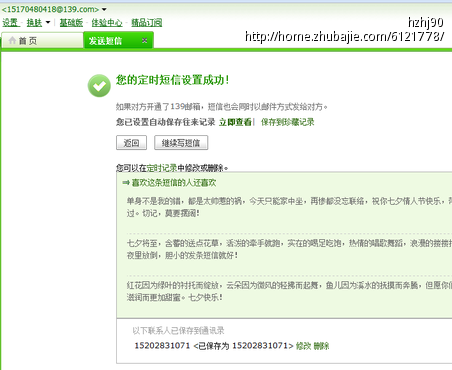Open the account dropdown next to the email address
The width and height of the screenshot is (452, 370).
[x=104, y=9]
